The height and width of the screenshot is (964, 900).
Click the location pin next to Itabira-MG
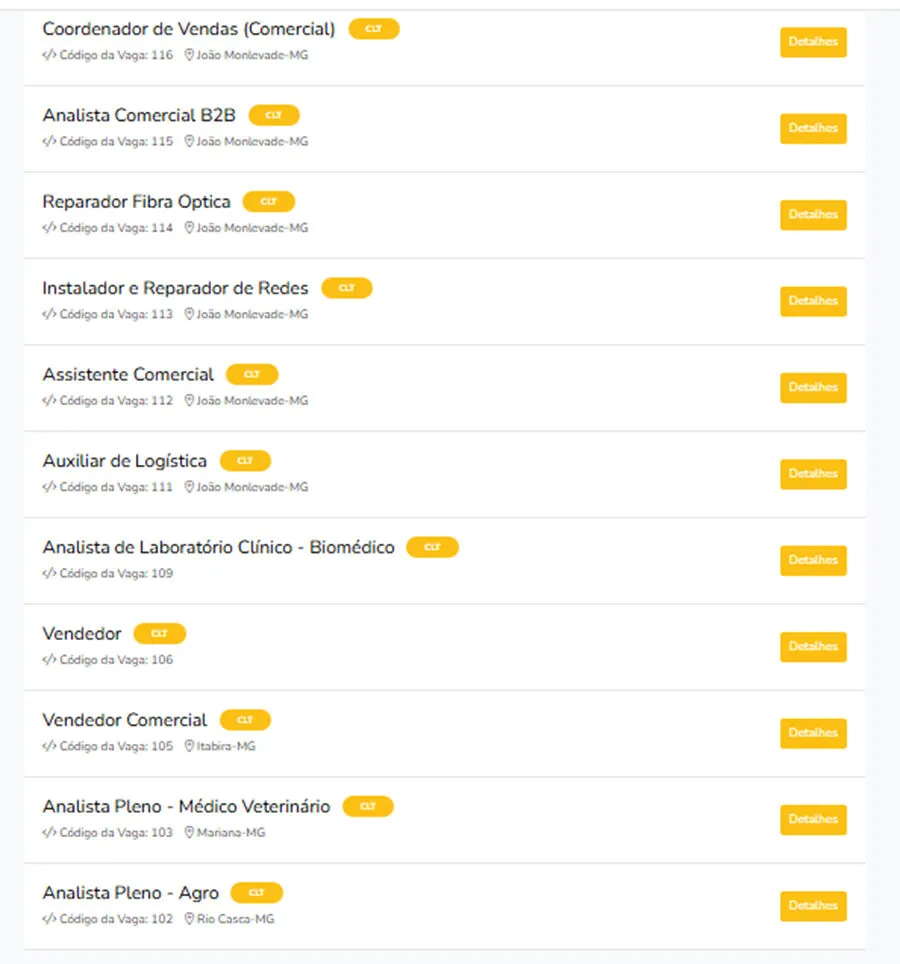189,746
